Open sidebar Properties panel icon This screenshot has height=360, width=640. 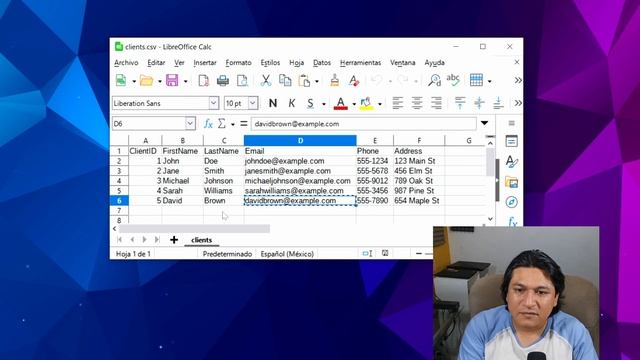(x=511, y=141)
